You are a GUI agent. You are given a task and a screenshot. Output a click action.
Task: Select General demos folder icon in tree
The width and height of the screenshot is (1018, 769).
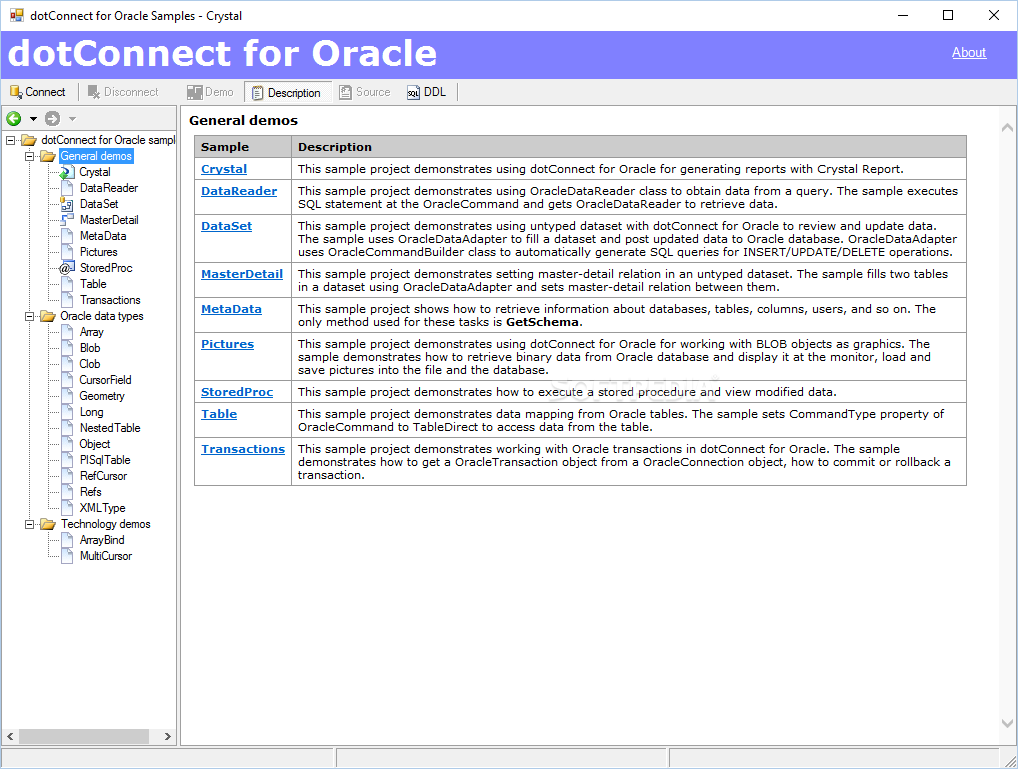[47, 156]
